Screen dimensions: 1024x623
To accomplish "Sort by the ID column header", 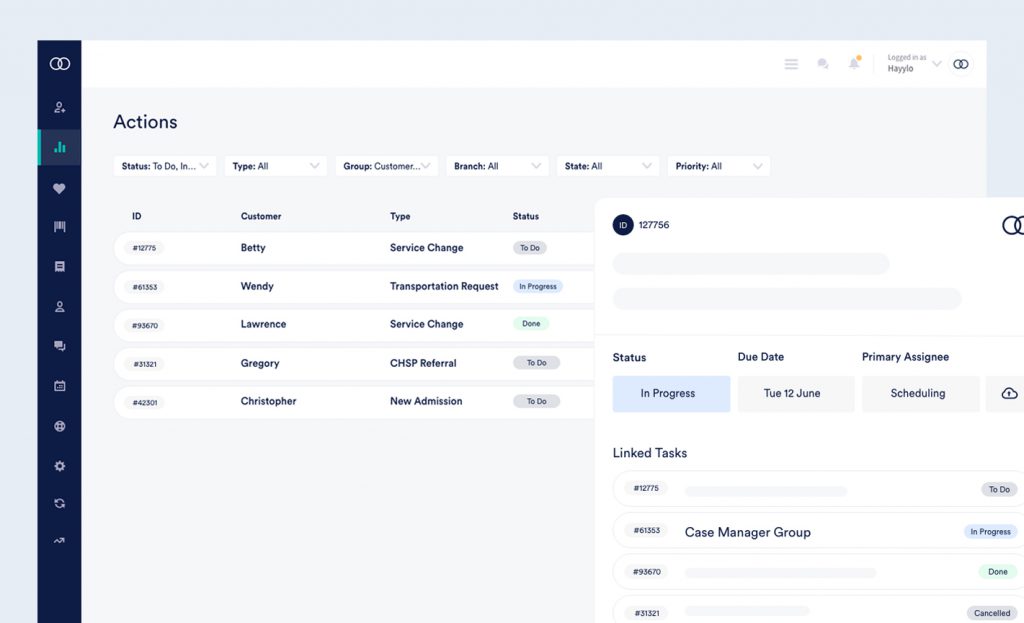I will (136, 216).
